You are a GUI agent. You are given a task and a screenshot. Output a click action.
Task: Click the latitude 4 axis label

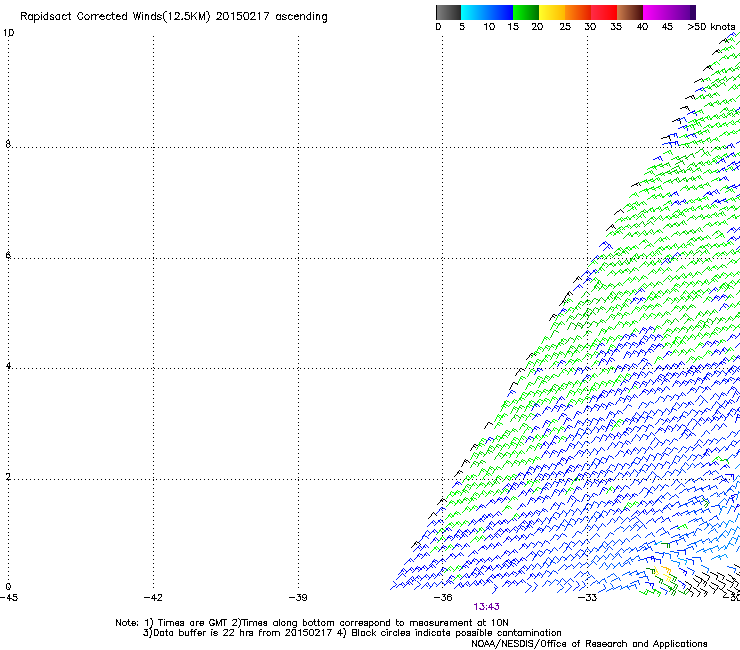8,366
